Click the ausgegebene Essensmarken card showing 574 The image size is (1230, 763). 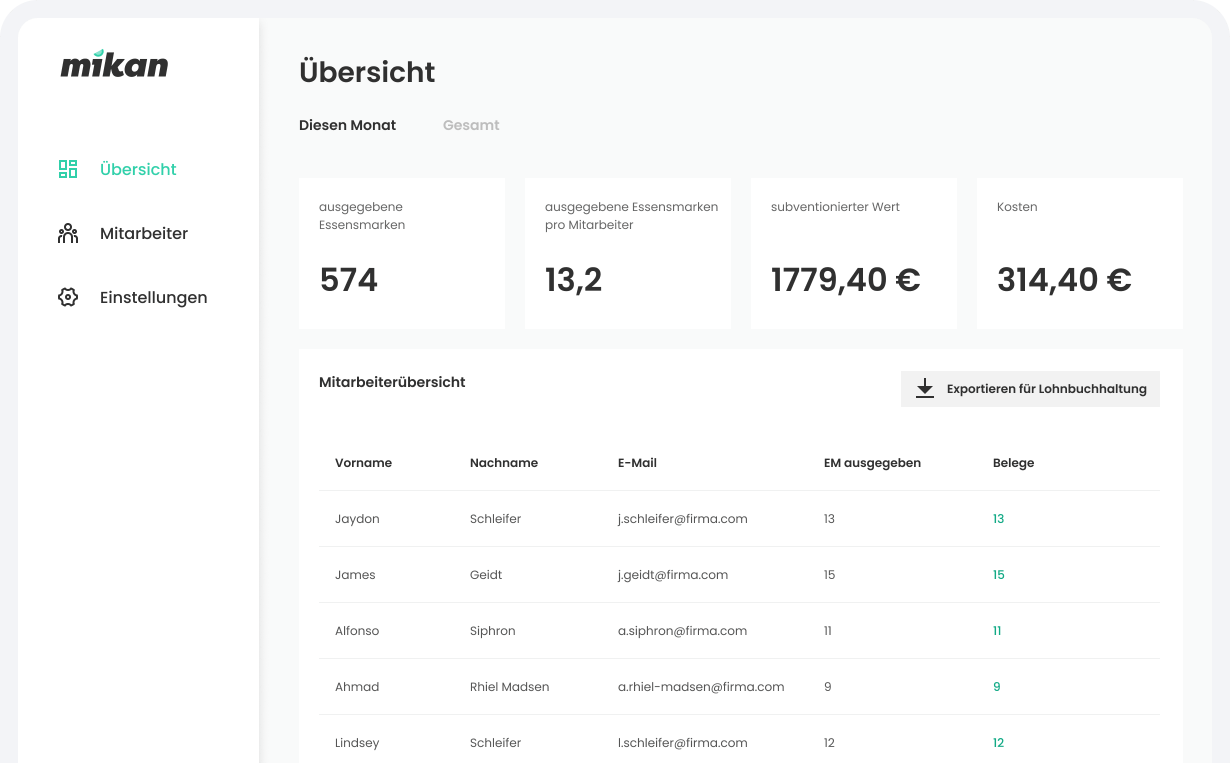click(401, 252)
